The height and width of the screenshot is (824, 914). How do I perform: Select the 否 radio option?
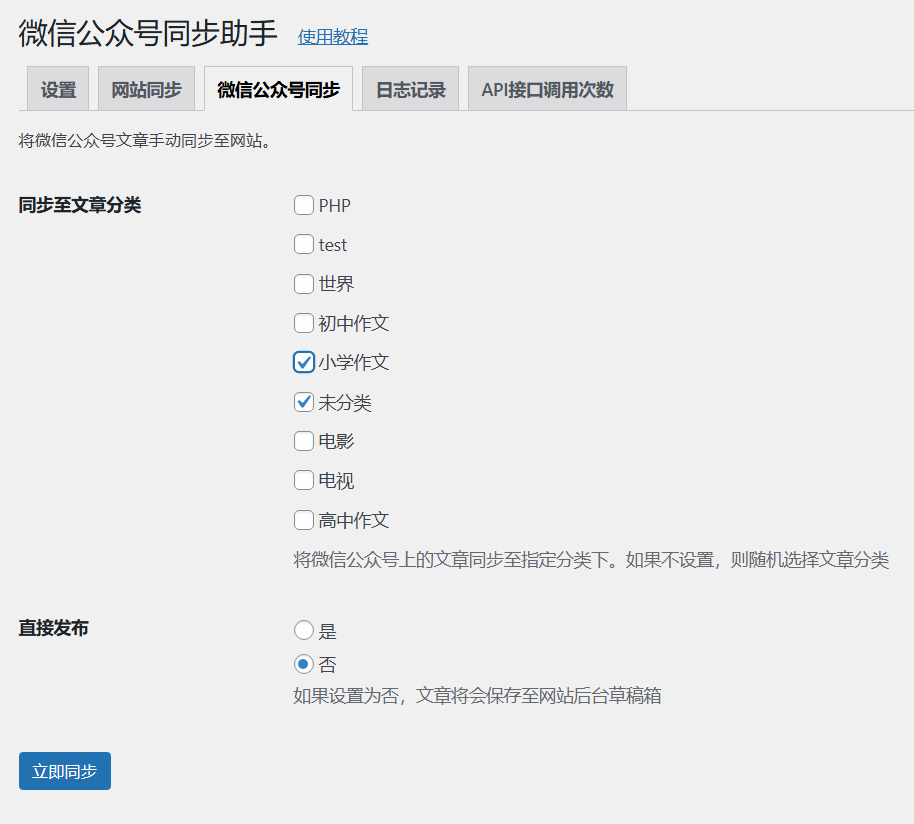click(304, 664)
